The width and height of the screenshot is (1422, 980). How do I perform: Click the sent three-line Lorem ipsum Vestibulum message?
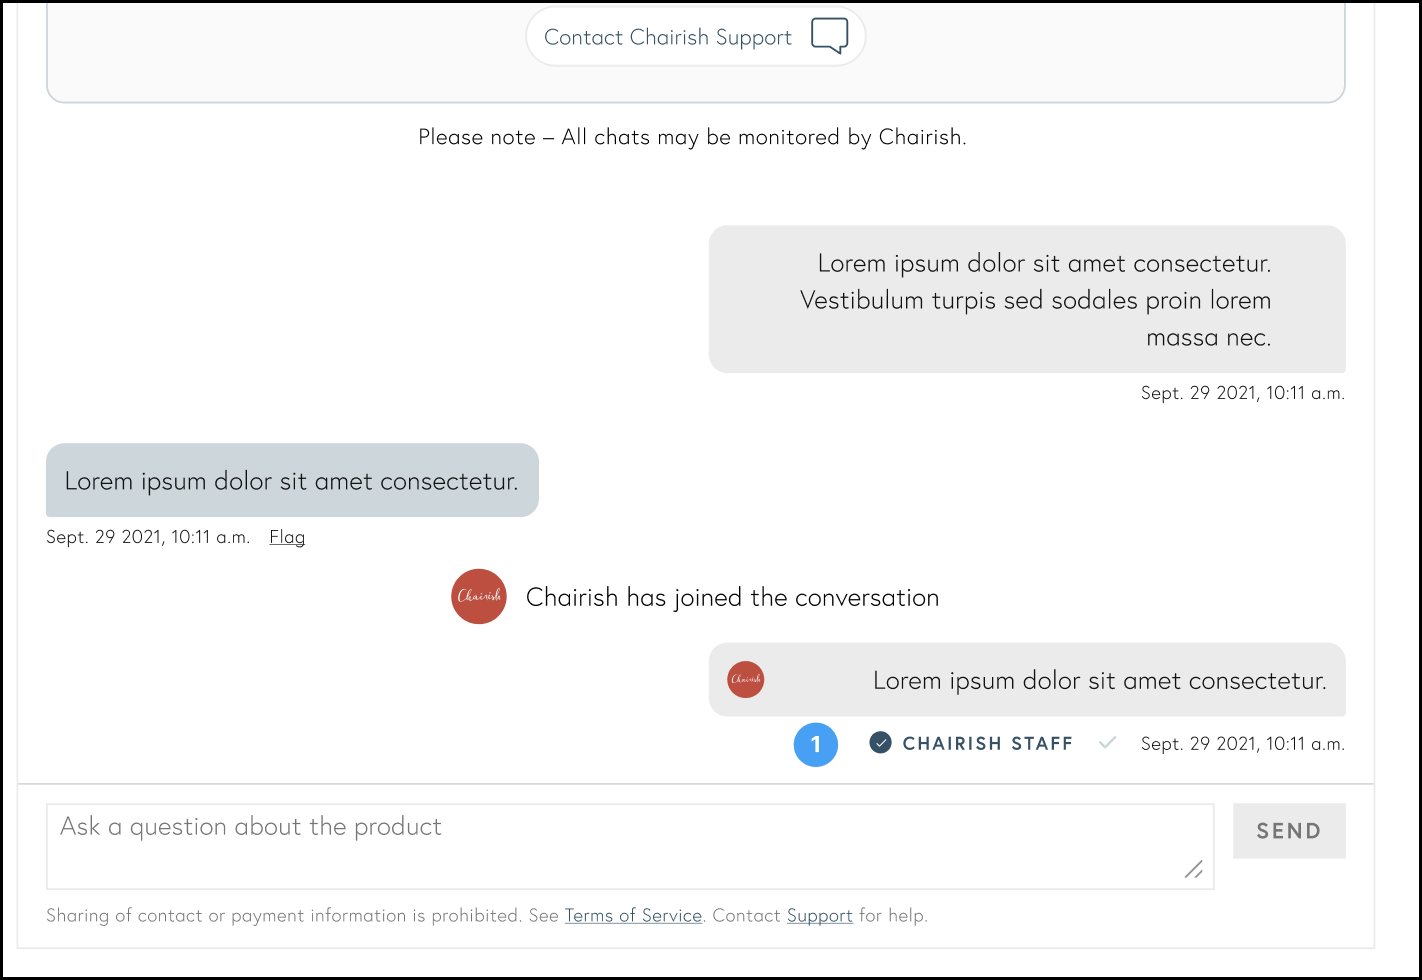click(x=1027, y=299)
